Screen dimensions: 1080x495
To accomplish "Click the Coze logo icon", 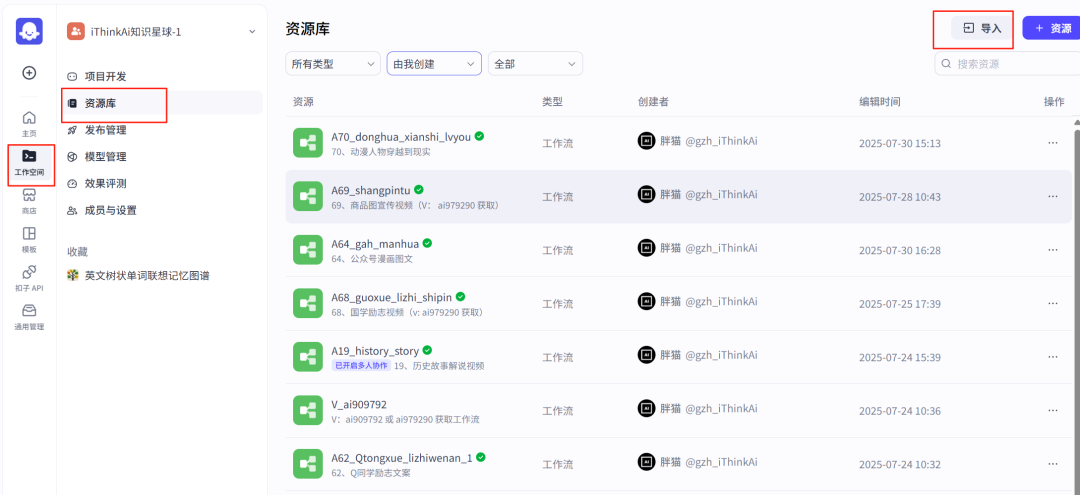I will click(29, 31).
